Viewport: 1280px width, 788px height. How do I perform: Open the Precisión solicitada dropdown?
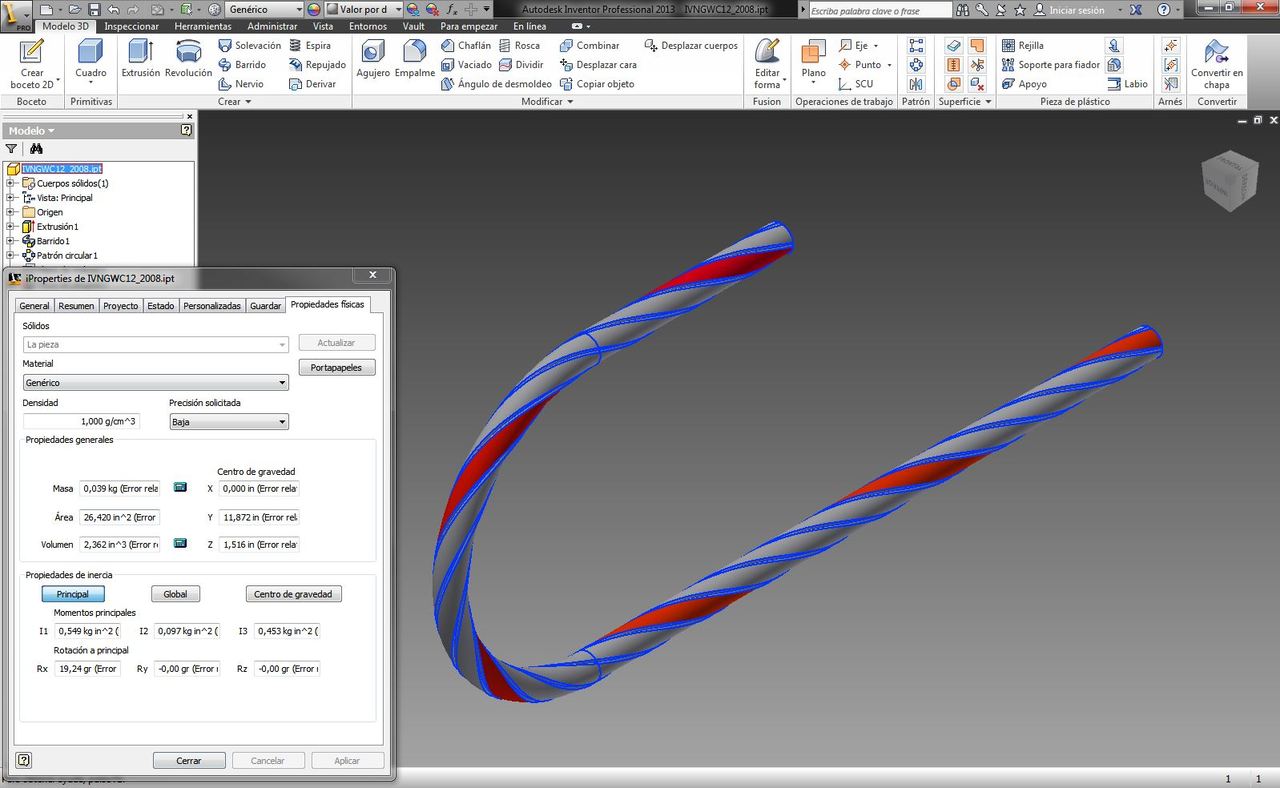click(x=229, y=422)
